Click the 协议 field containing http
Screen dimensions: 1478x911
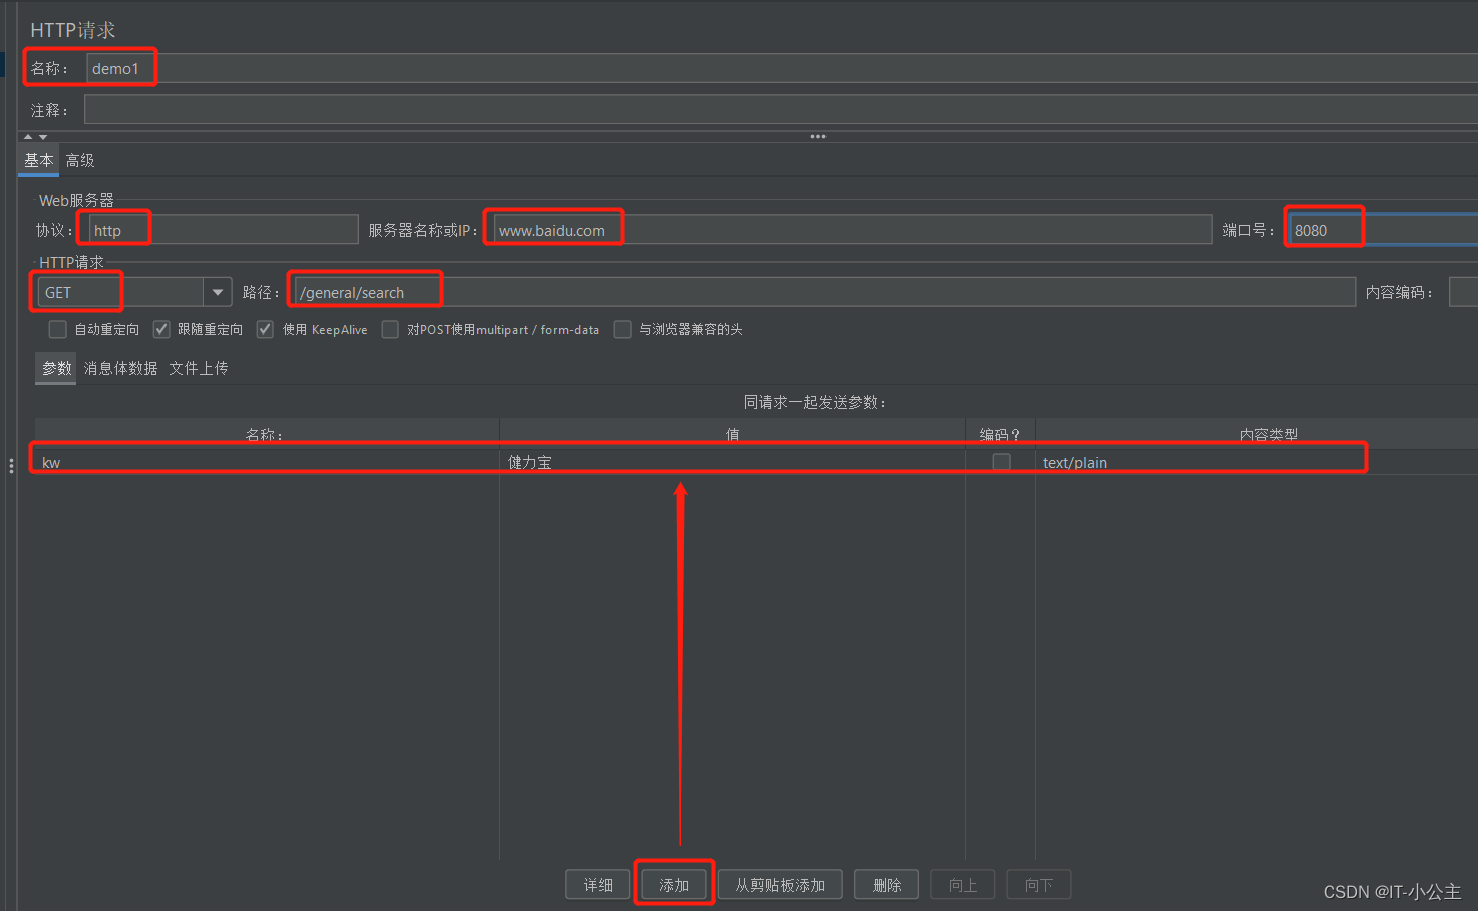tap(223, 230)
